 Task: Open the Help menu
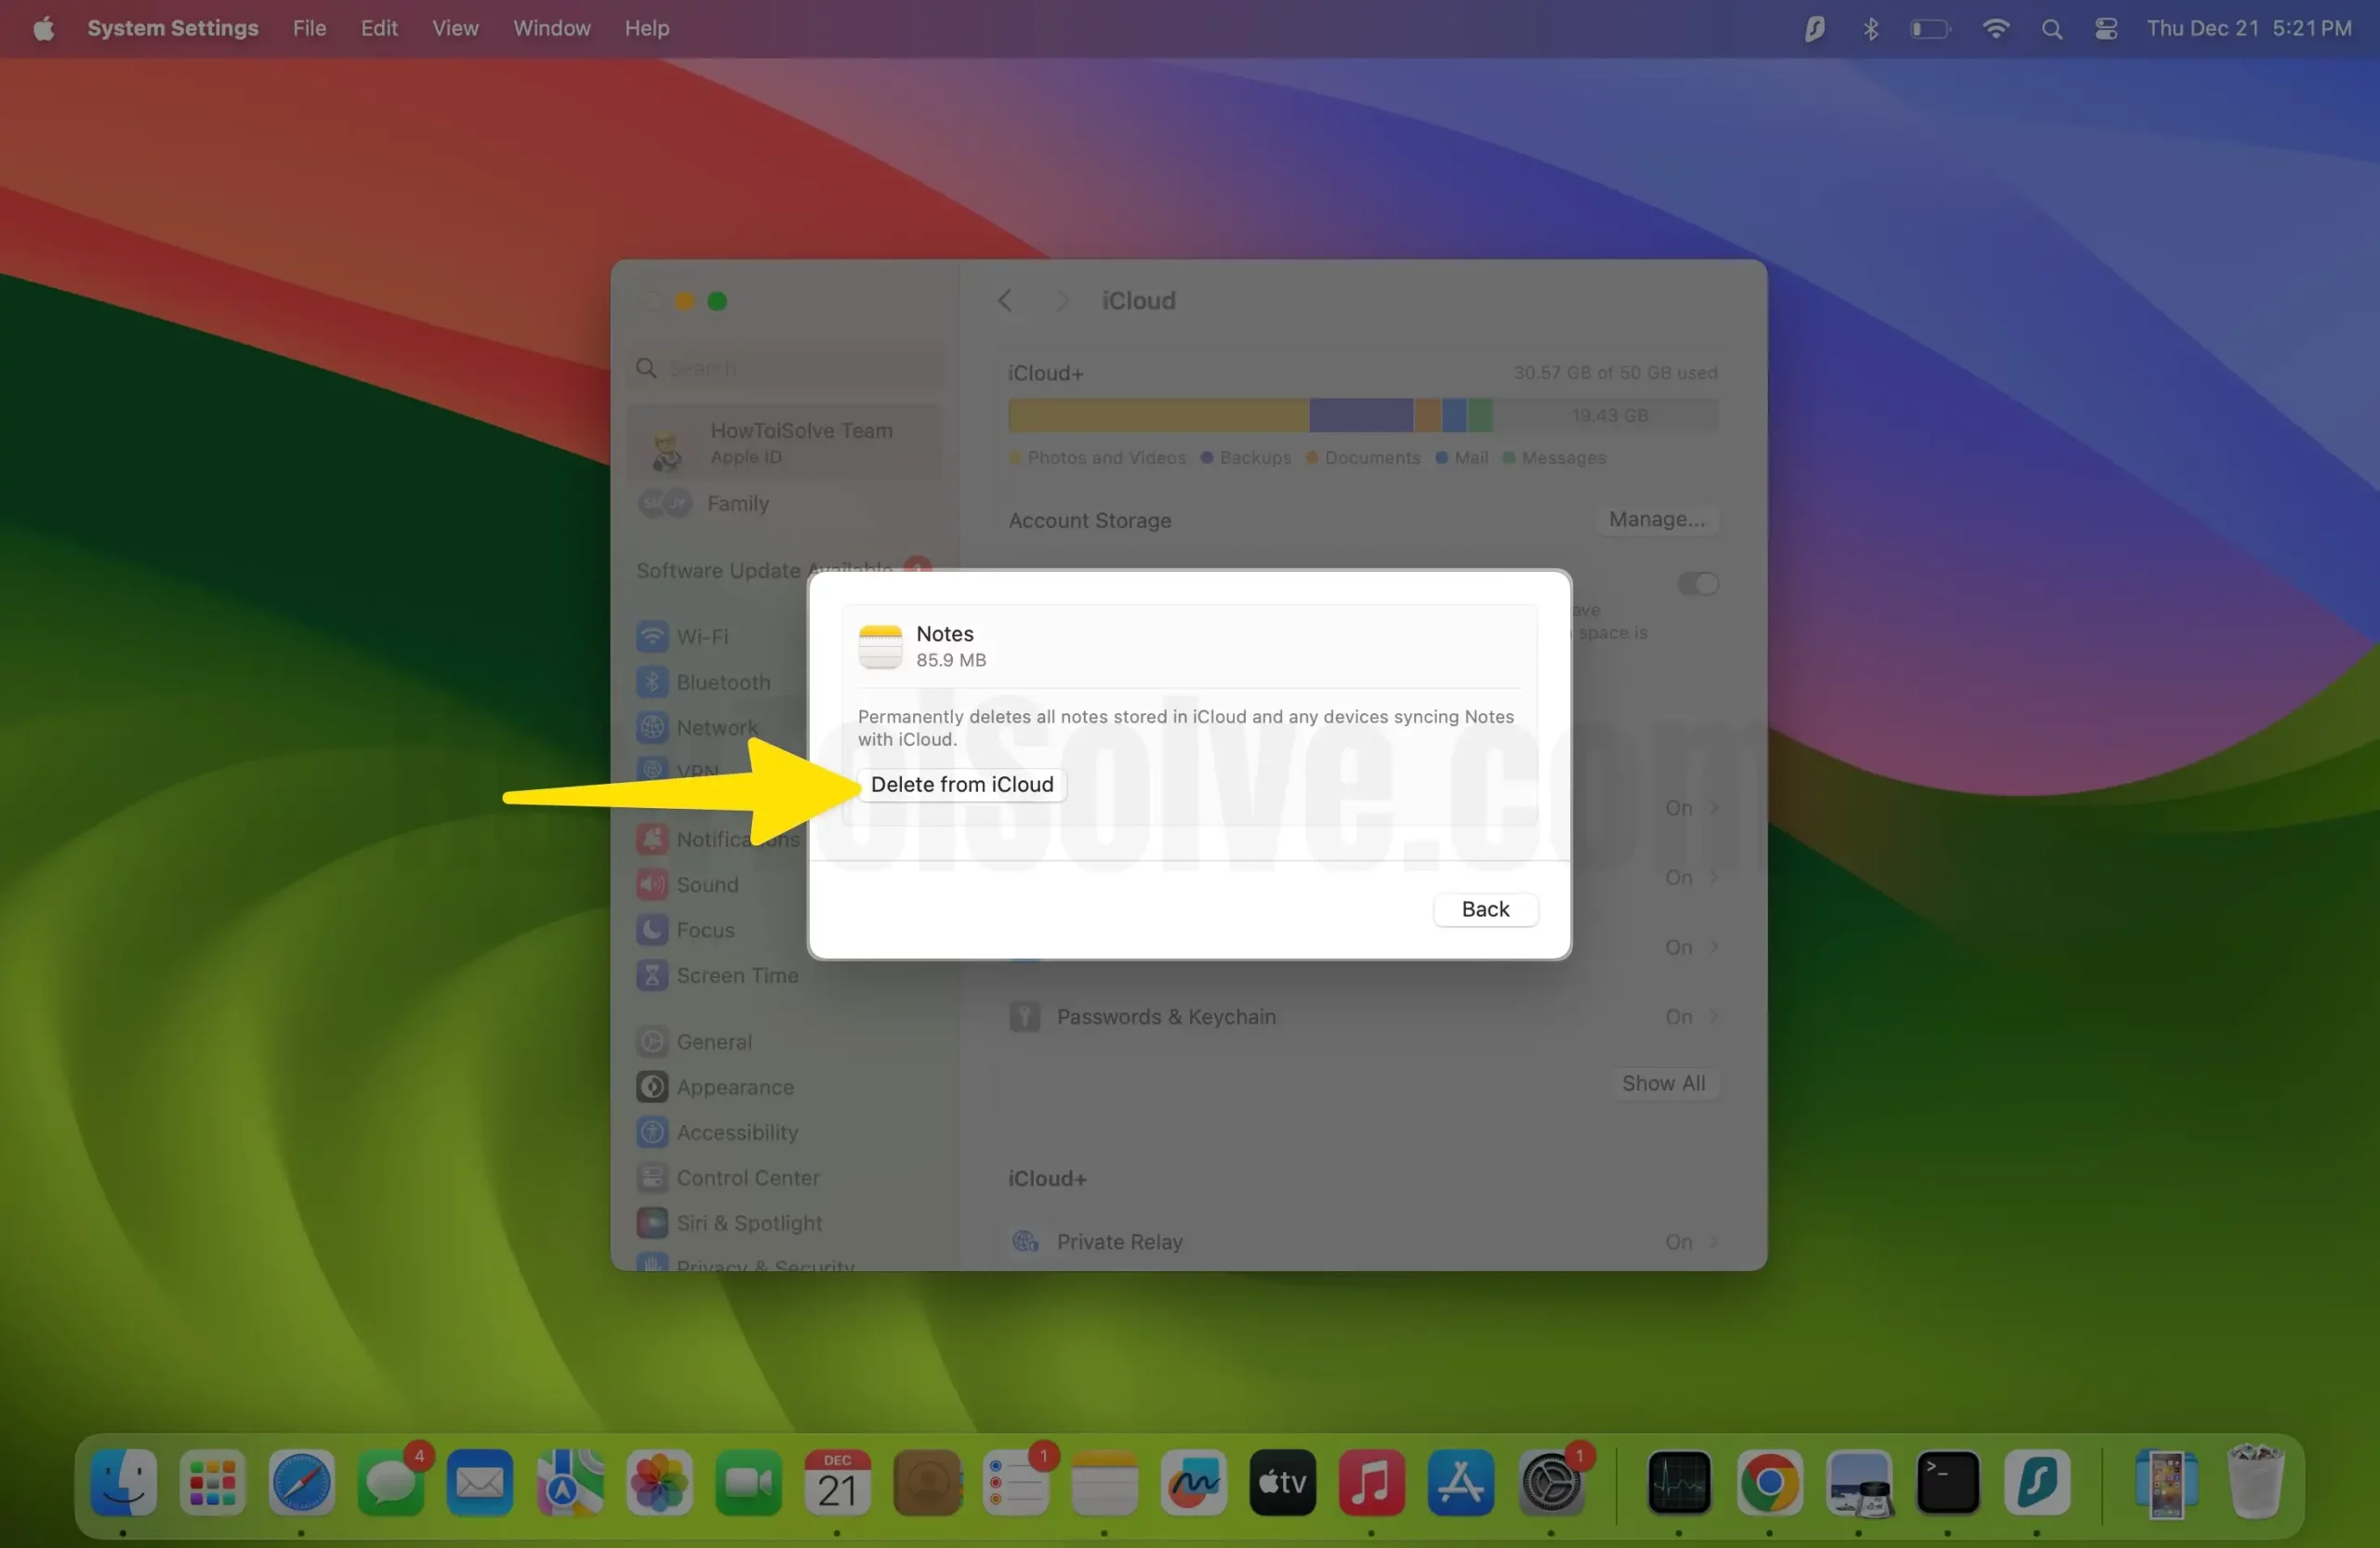tap(647, 28)
